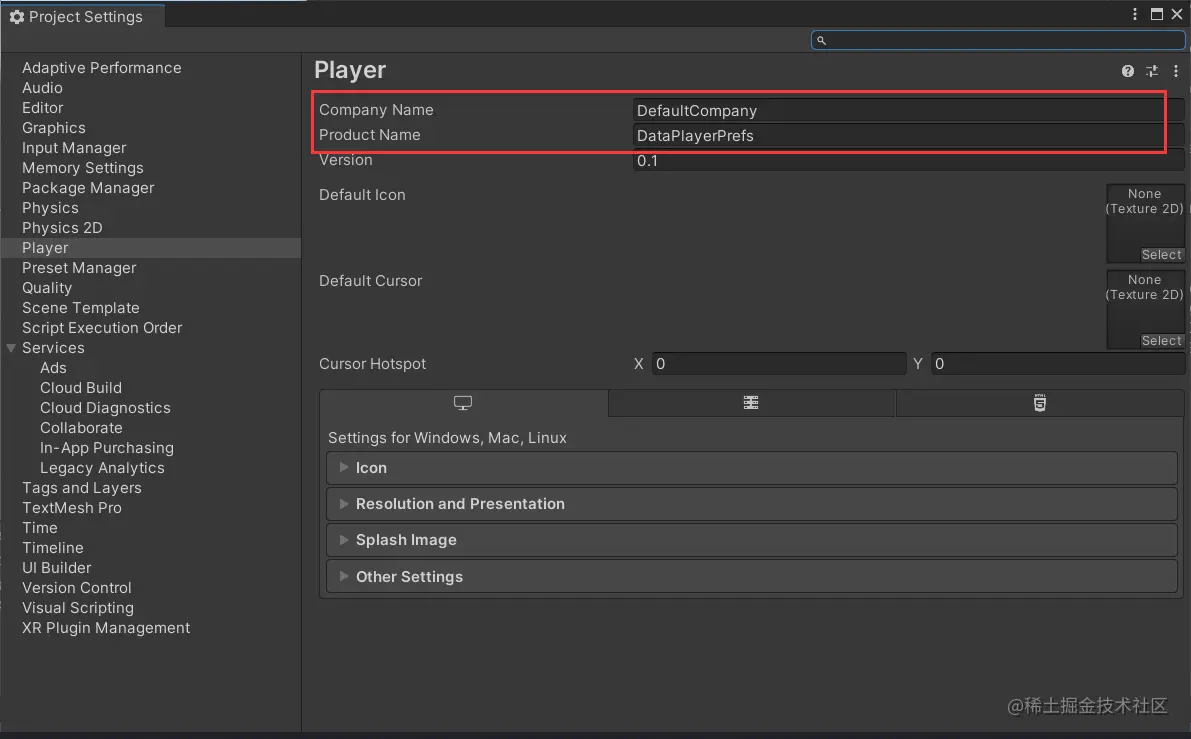The image size is (1191, 739).
Task: Click the Cursor Hotspot X label
Action: [x=639, y=364]
